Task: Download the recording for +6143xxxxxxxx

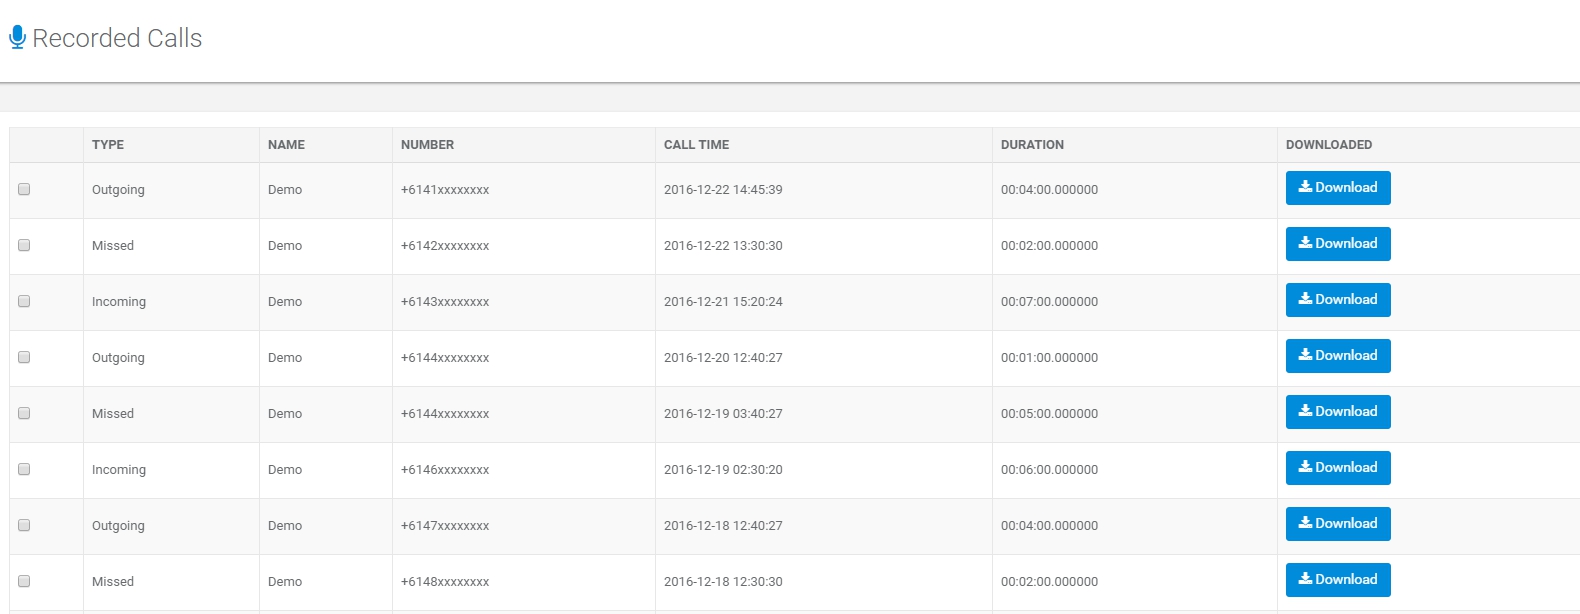Action: (1338, 300)
